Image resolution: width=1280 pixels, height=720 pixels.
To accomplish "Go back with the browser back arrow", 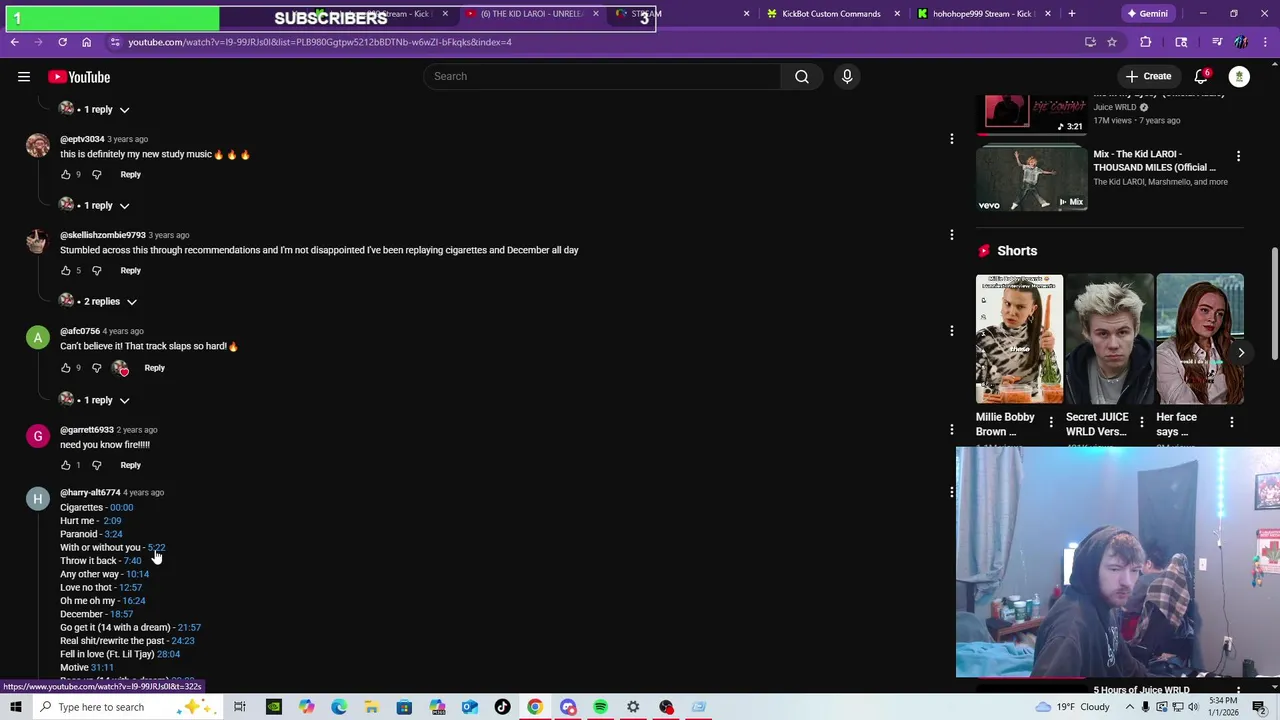I will [14, 42].
